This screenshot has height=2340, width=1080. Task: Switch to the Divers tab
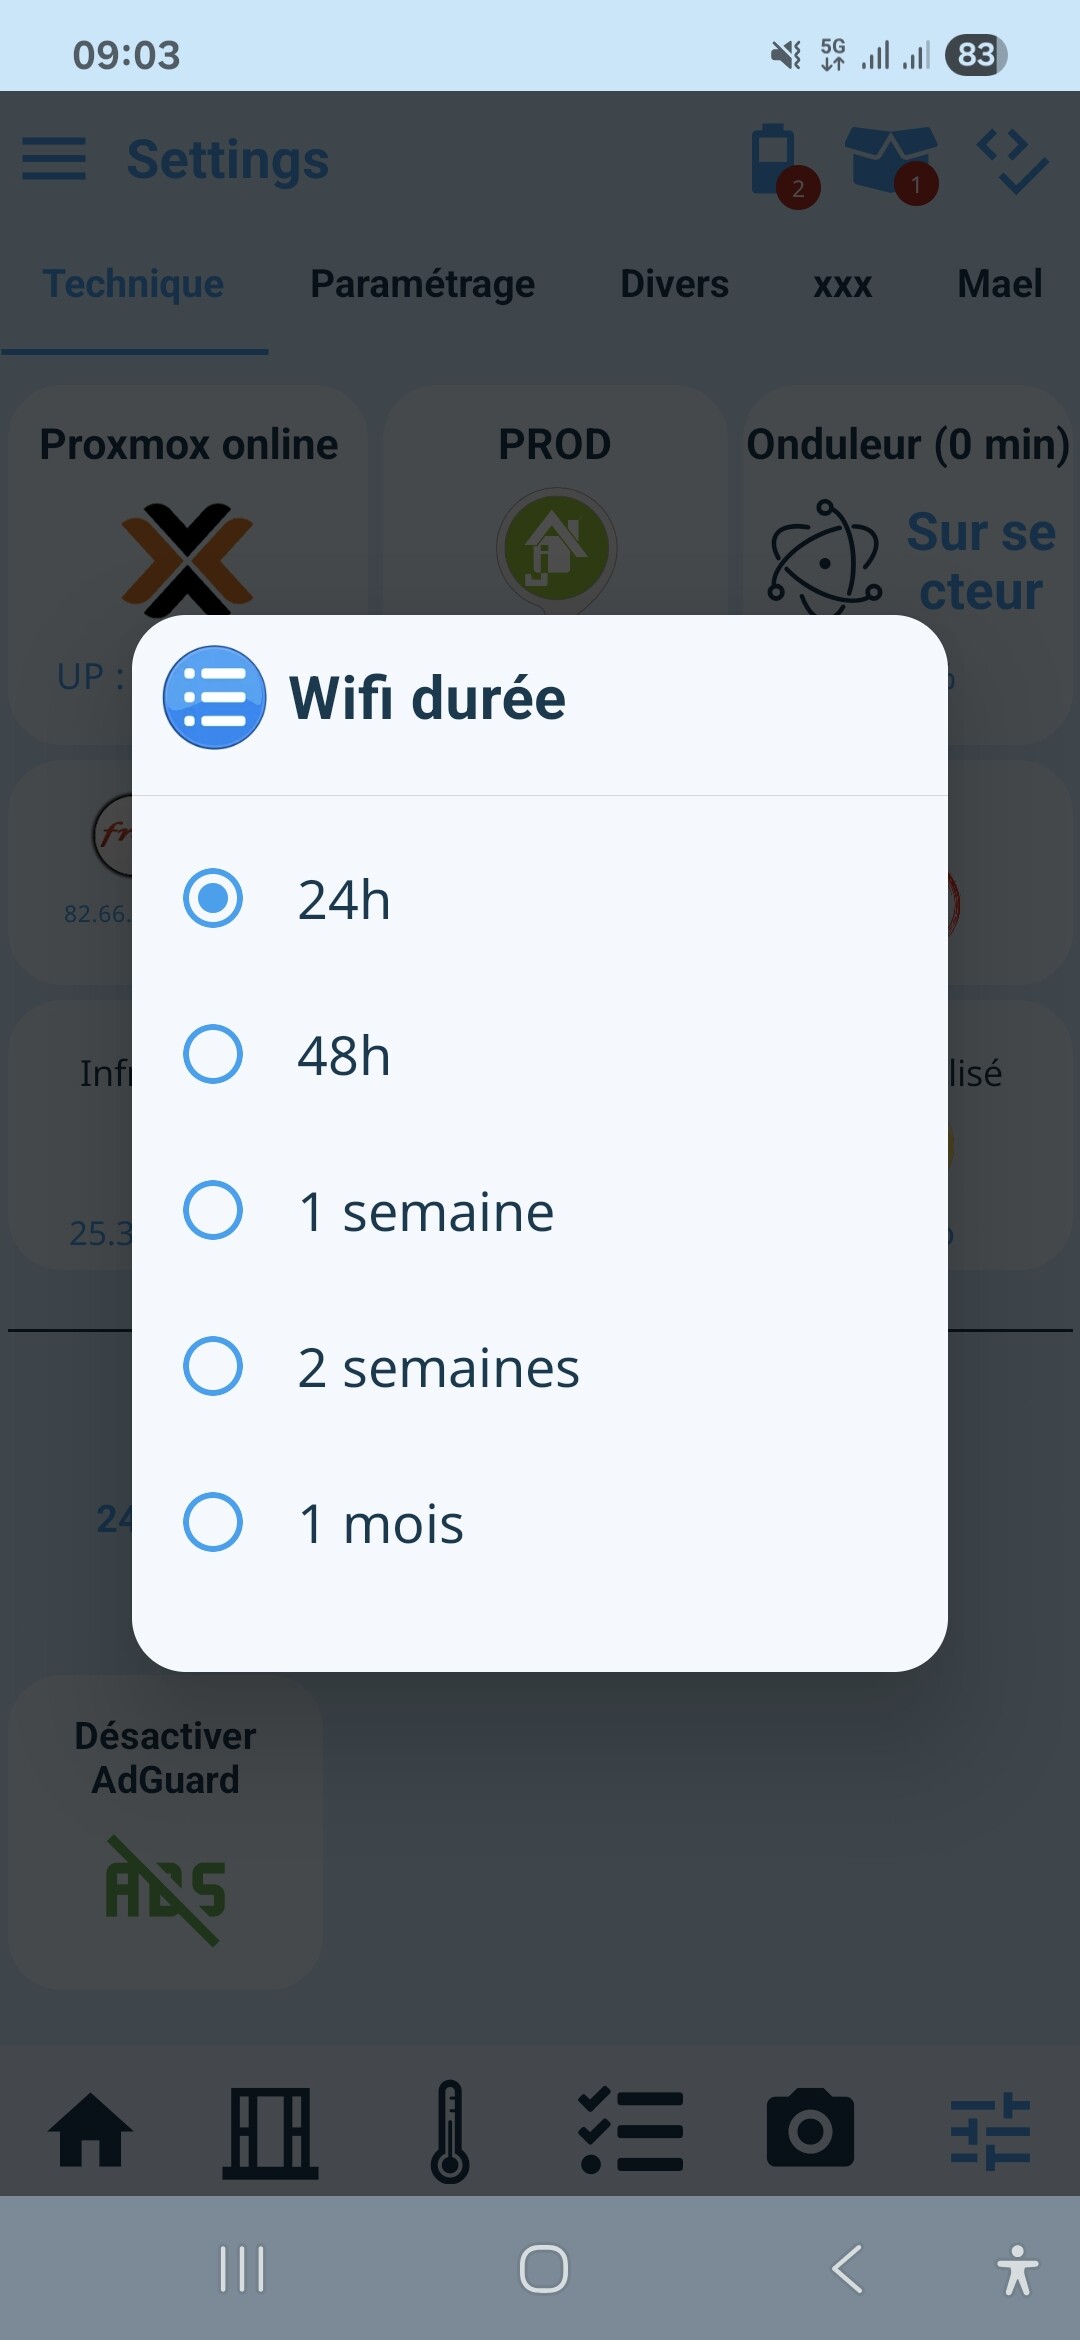tap(674, 284)
